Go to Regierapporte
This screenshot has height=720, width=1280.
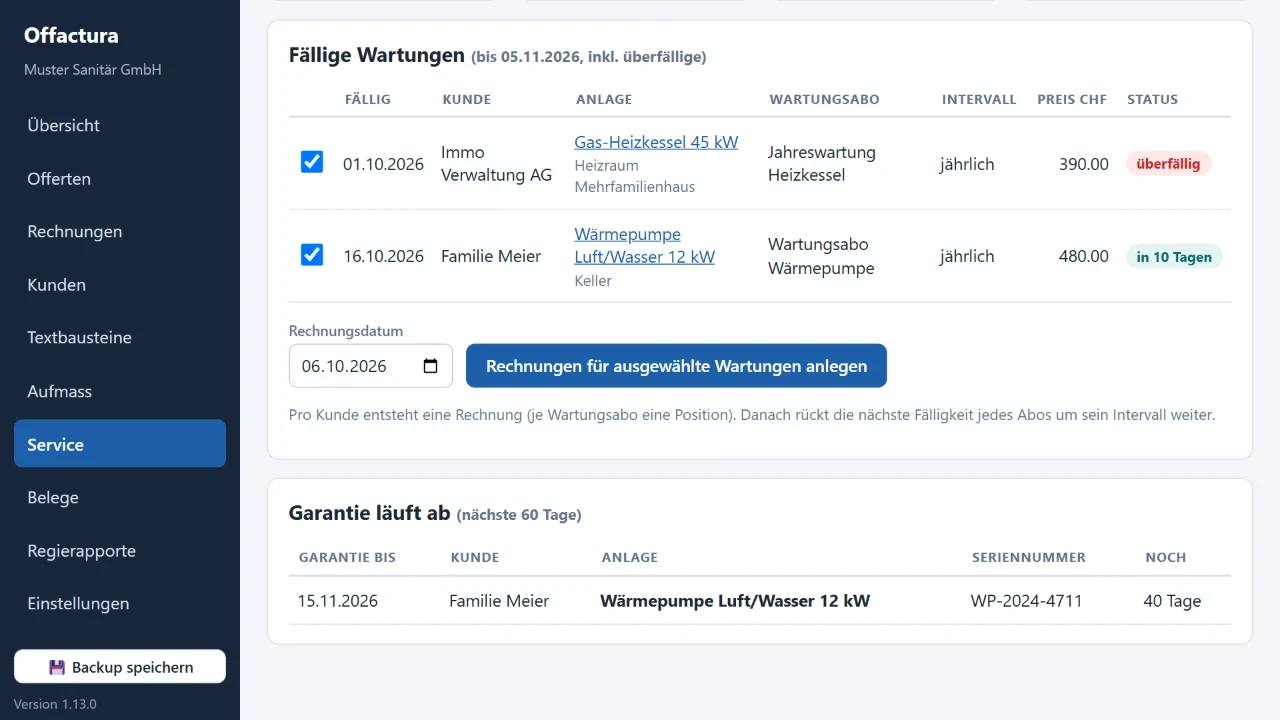pyautogui.click(x=120, y=551)
